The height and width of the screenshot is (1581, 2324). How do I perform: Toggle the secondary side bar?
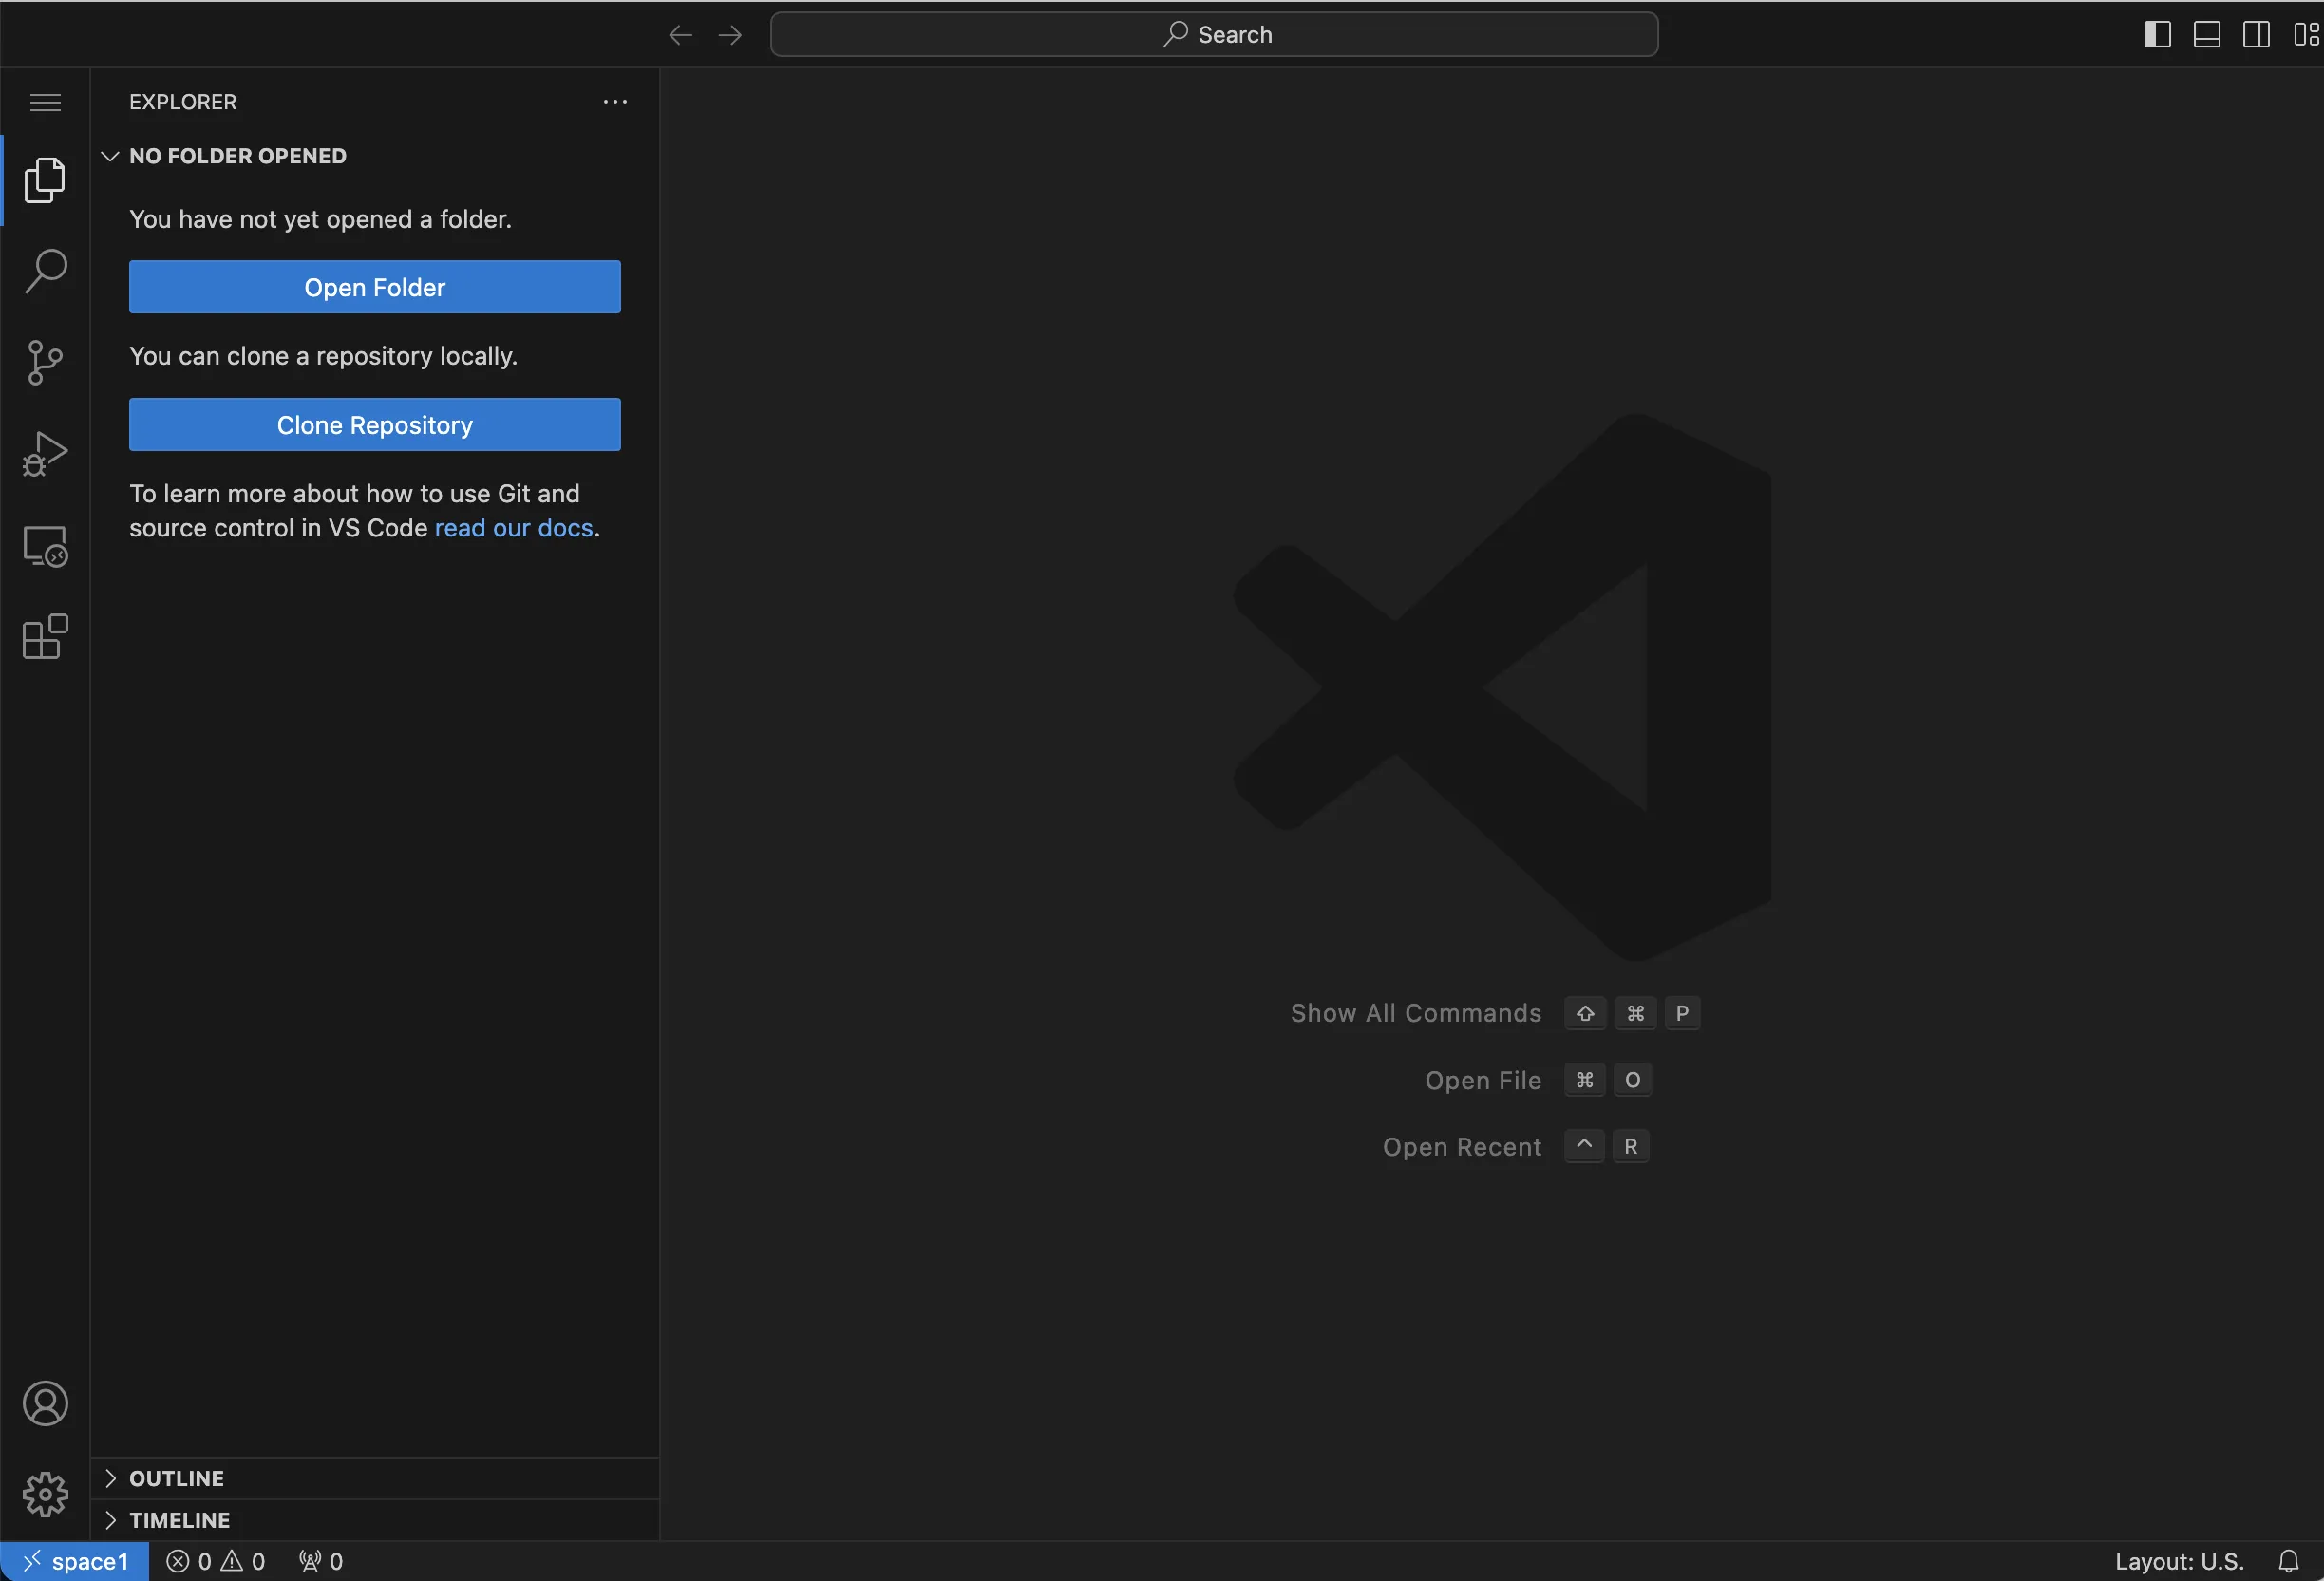(2256, 35)
